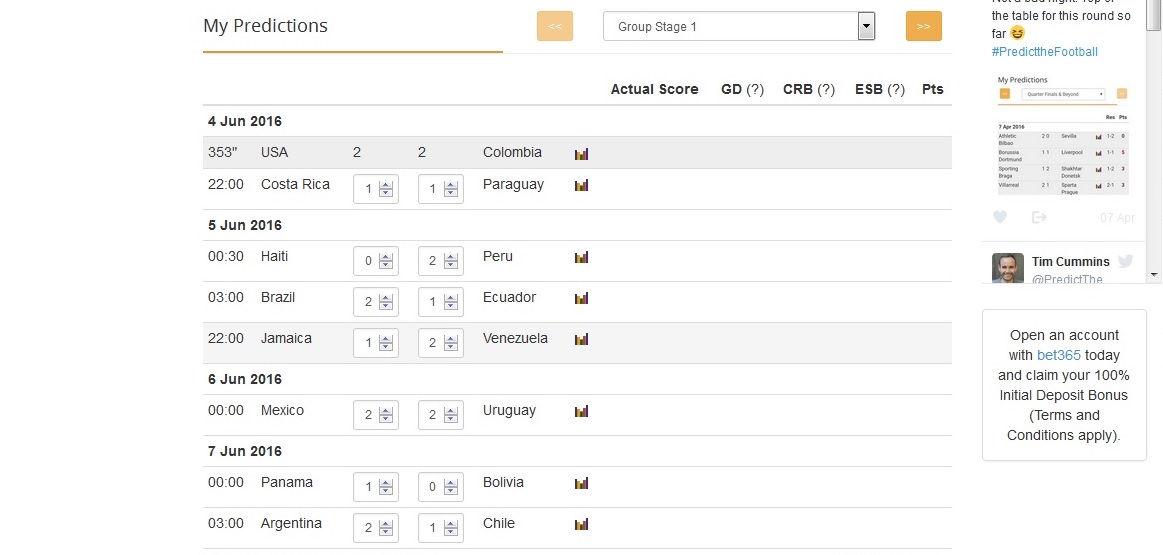Click Tim Cummins' profile picture
The image size is (1163, 555).
coord(1007,269)
